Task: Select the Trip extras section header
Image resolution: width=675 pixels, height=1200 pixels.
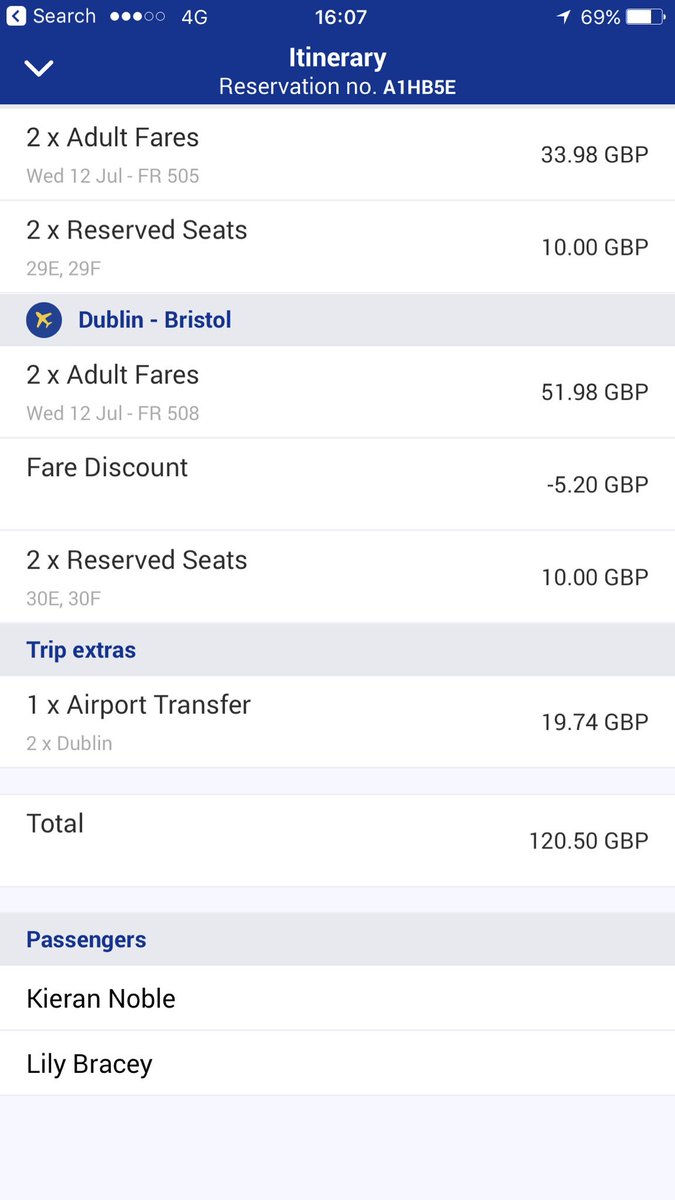Action: [x=81, y=650]
